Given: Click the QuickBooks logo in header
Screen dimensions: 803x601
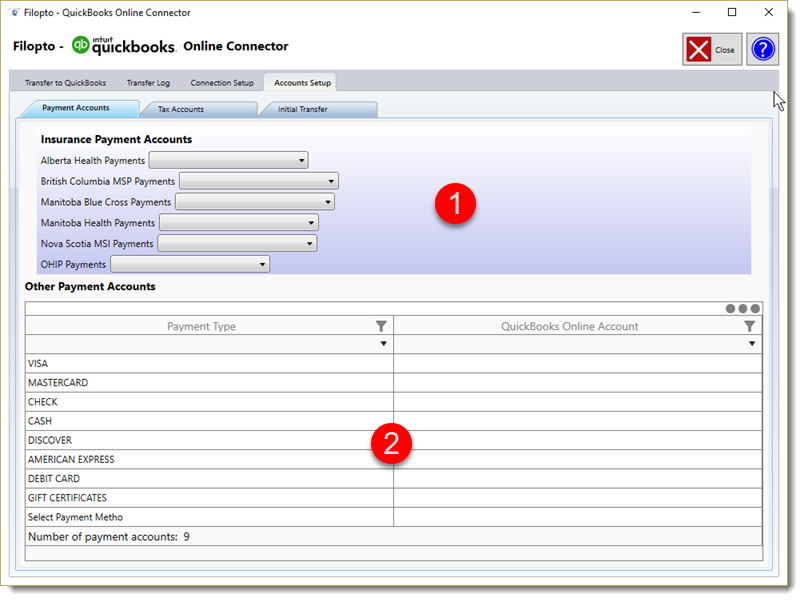Looking at the screenshot, I should coord(124,46).
